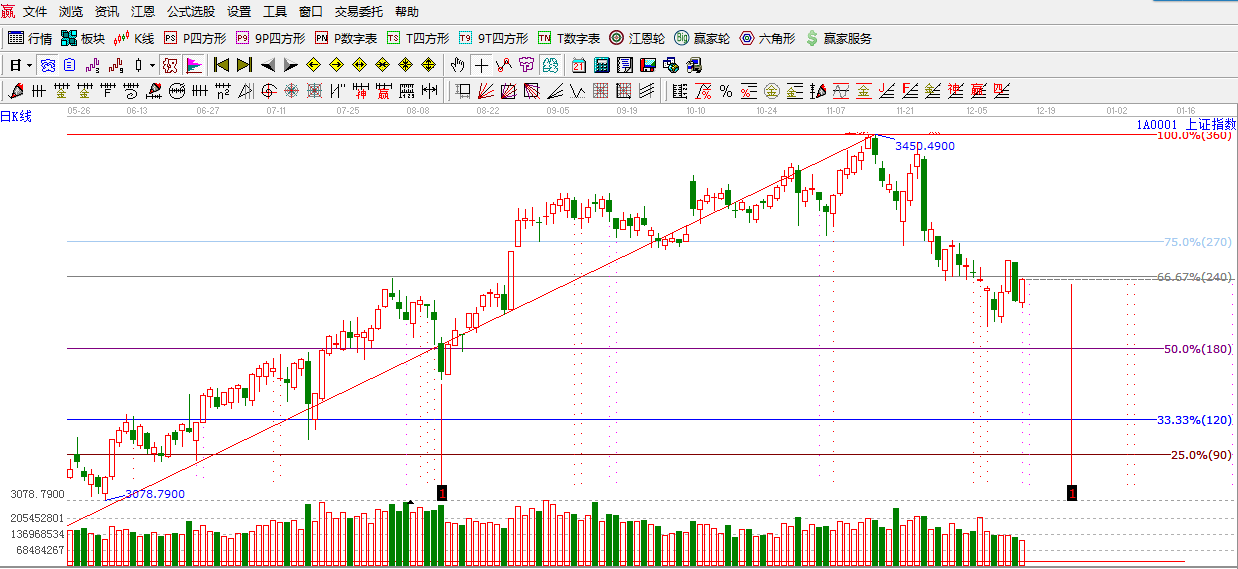Expand the candlestick chart type dropdown

pyautogui.click(x=152, y=65)
